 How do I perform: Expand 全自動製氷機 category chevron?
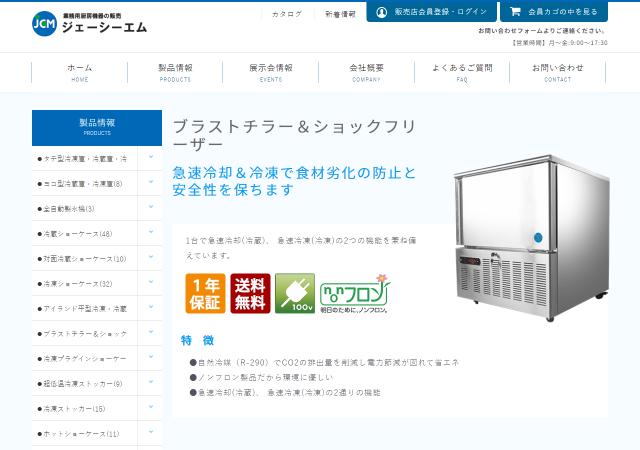pyautogui.click(x=151, y=207)
